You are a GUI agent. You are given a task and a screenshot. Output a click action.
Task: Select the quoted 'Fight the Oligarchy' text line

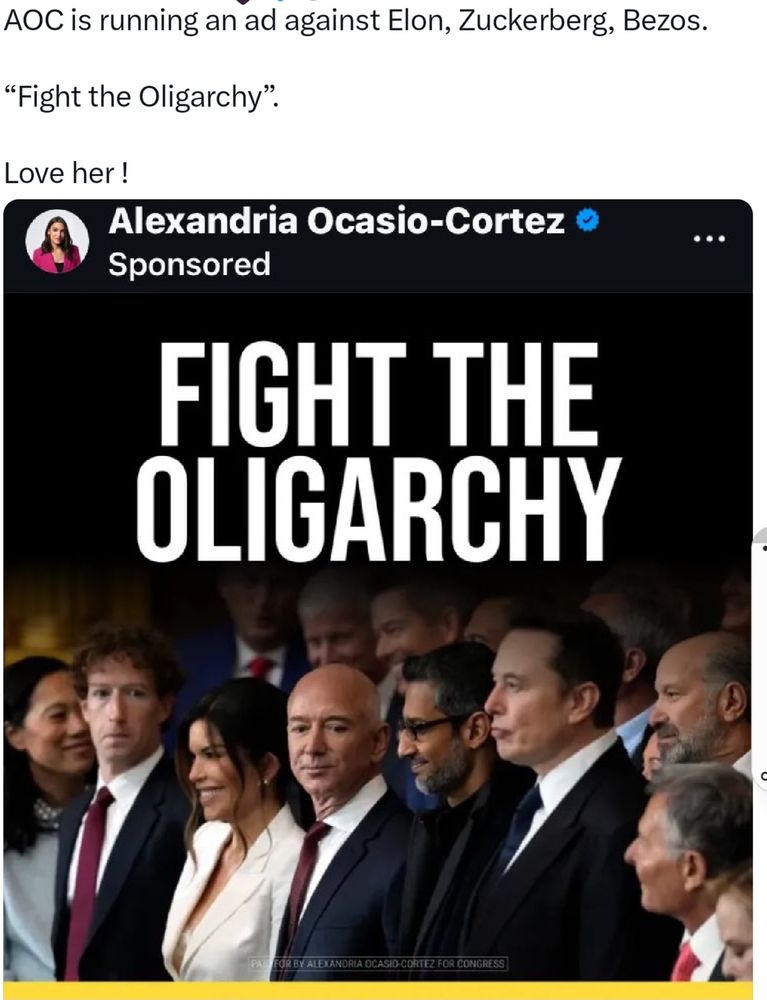point(142,97)
